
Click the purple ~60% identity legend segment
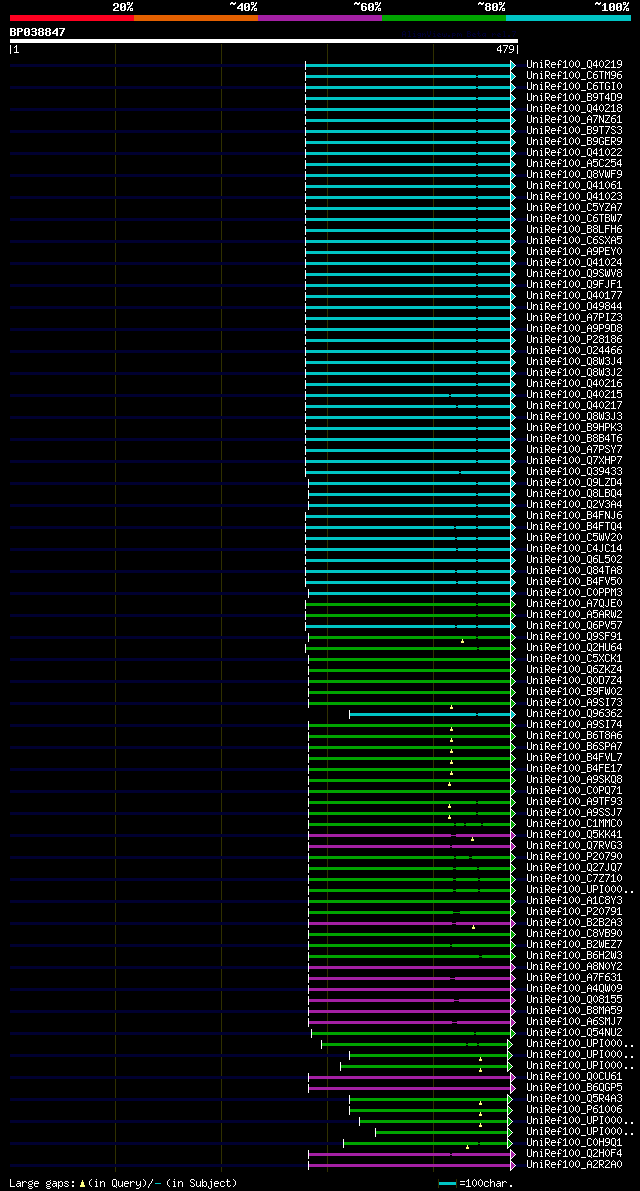pos(320,17)
